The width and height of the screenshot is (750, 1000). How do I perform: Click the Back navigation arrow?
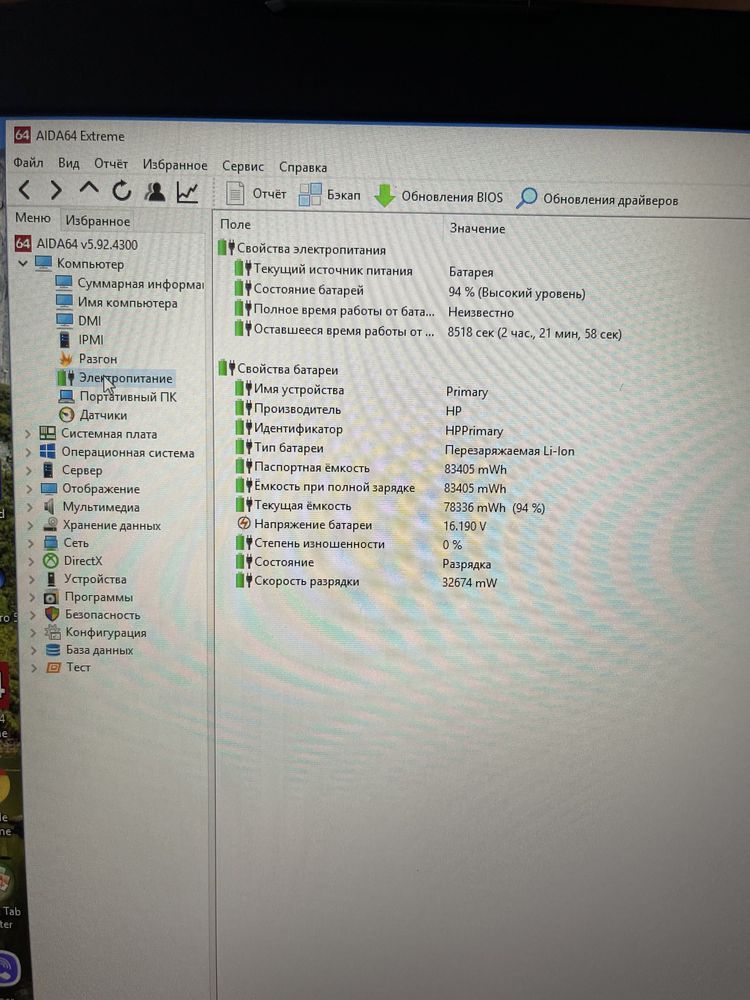tap(24, 189)
